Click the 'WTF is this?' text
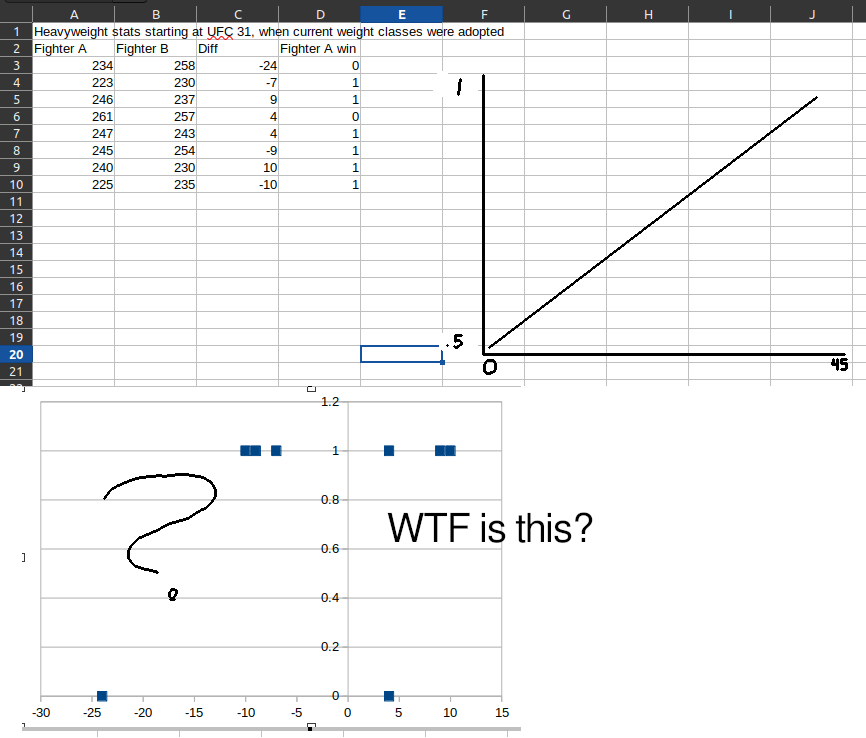This screenshot has height=738, width=866. point(490,528)
